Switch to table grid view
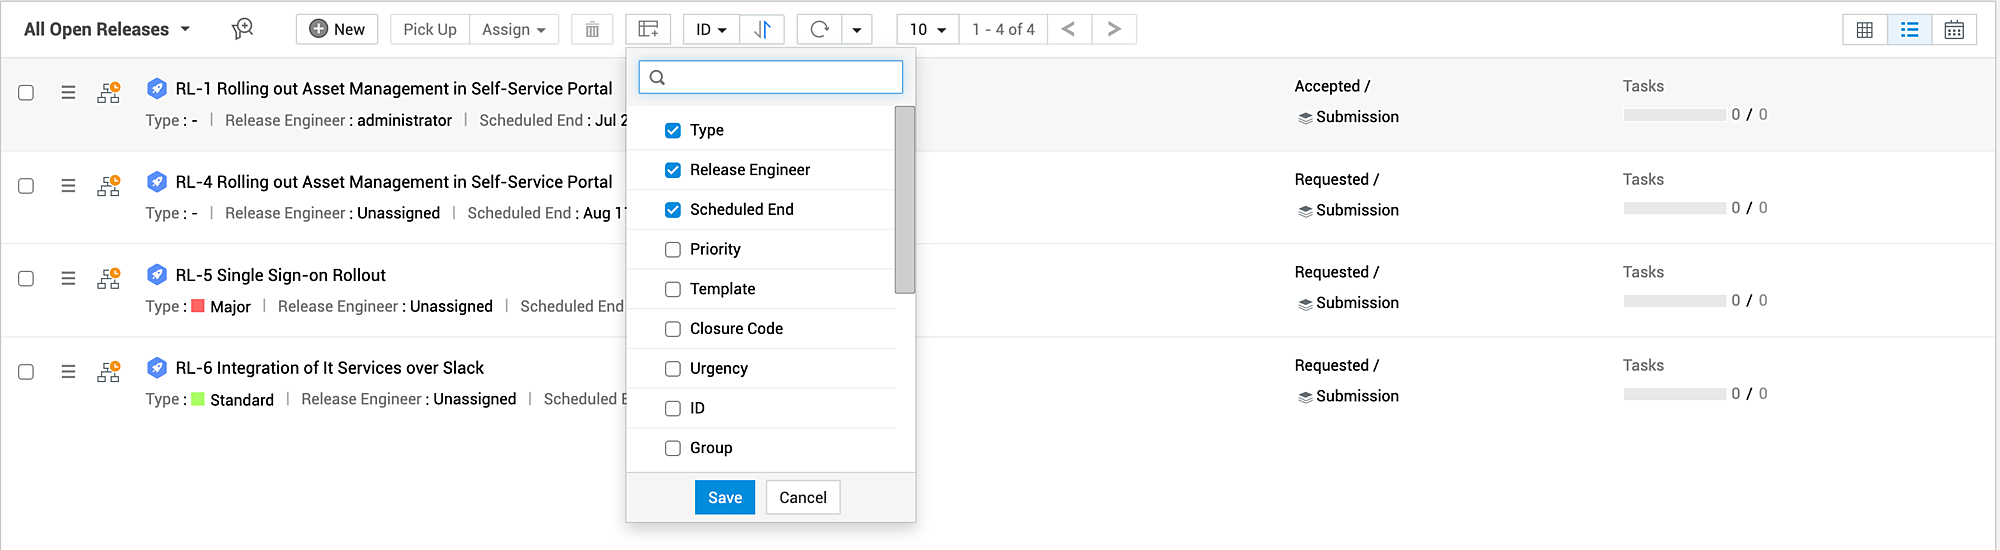The width and height of the screenshot is (2000, 550). (1865, 30)
